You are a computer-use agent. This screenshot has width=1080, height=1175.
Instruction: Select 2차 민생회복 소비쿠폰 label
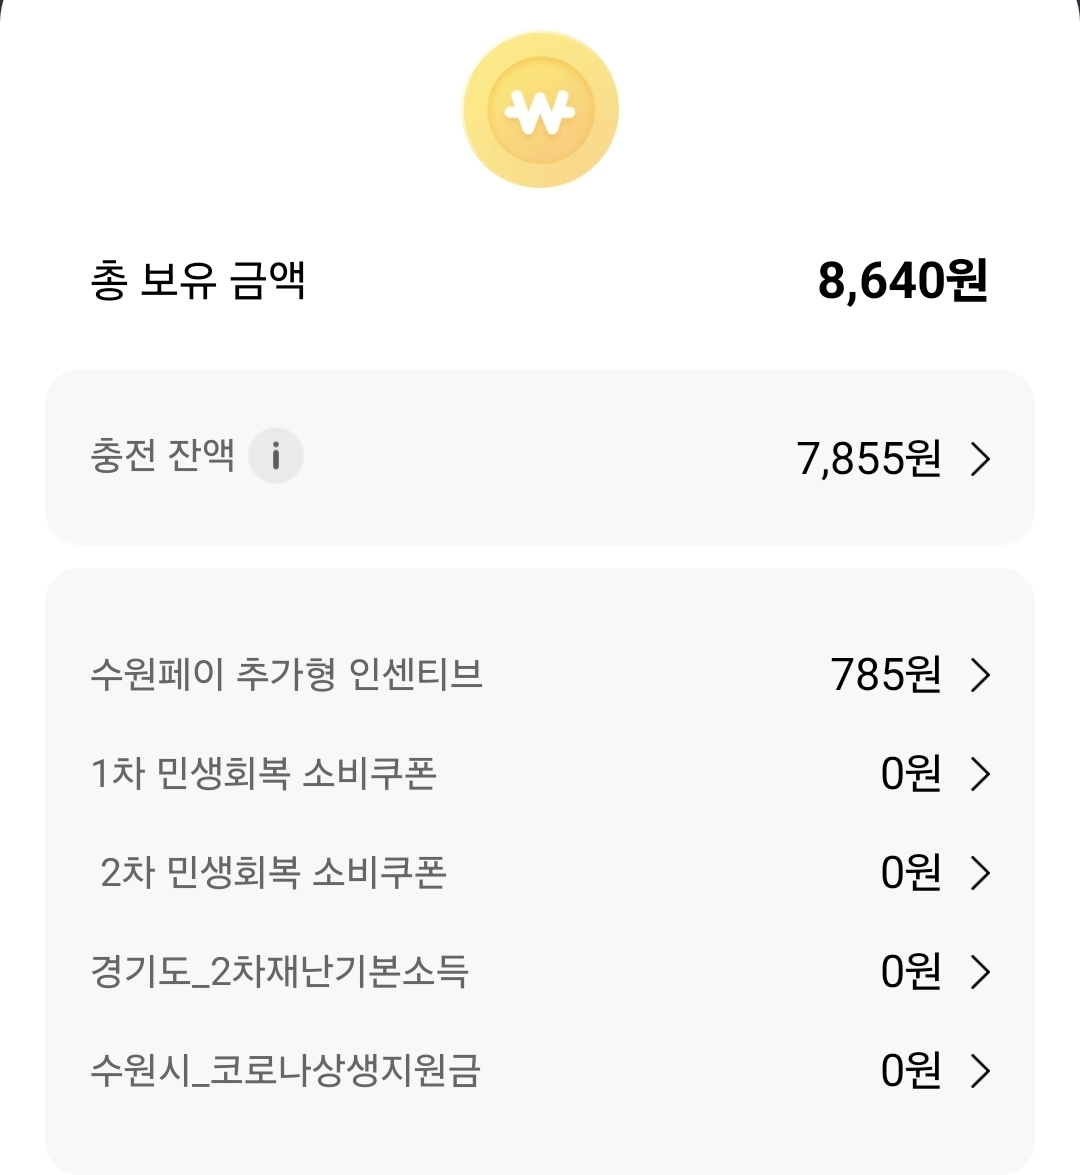coord(273,872)
